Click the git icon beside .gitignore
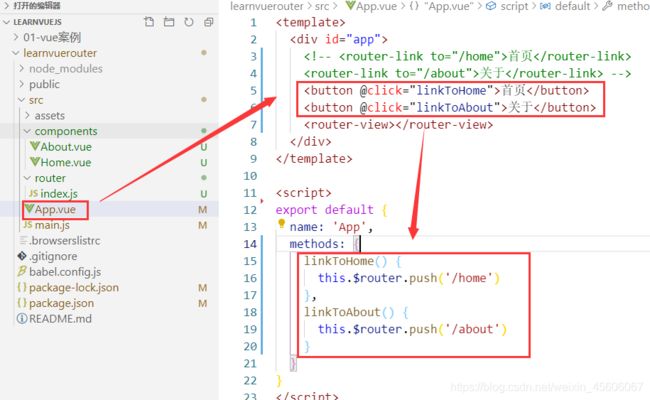 click(x=22, y=256)
